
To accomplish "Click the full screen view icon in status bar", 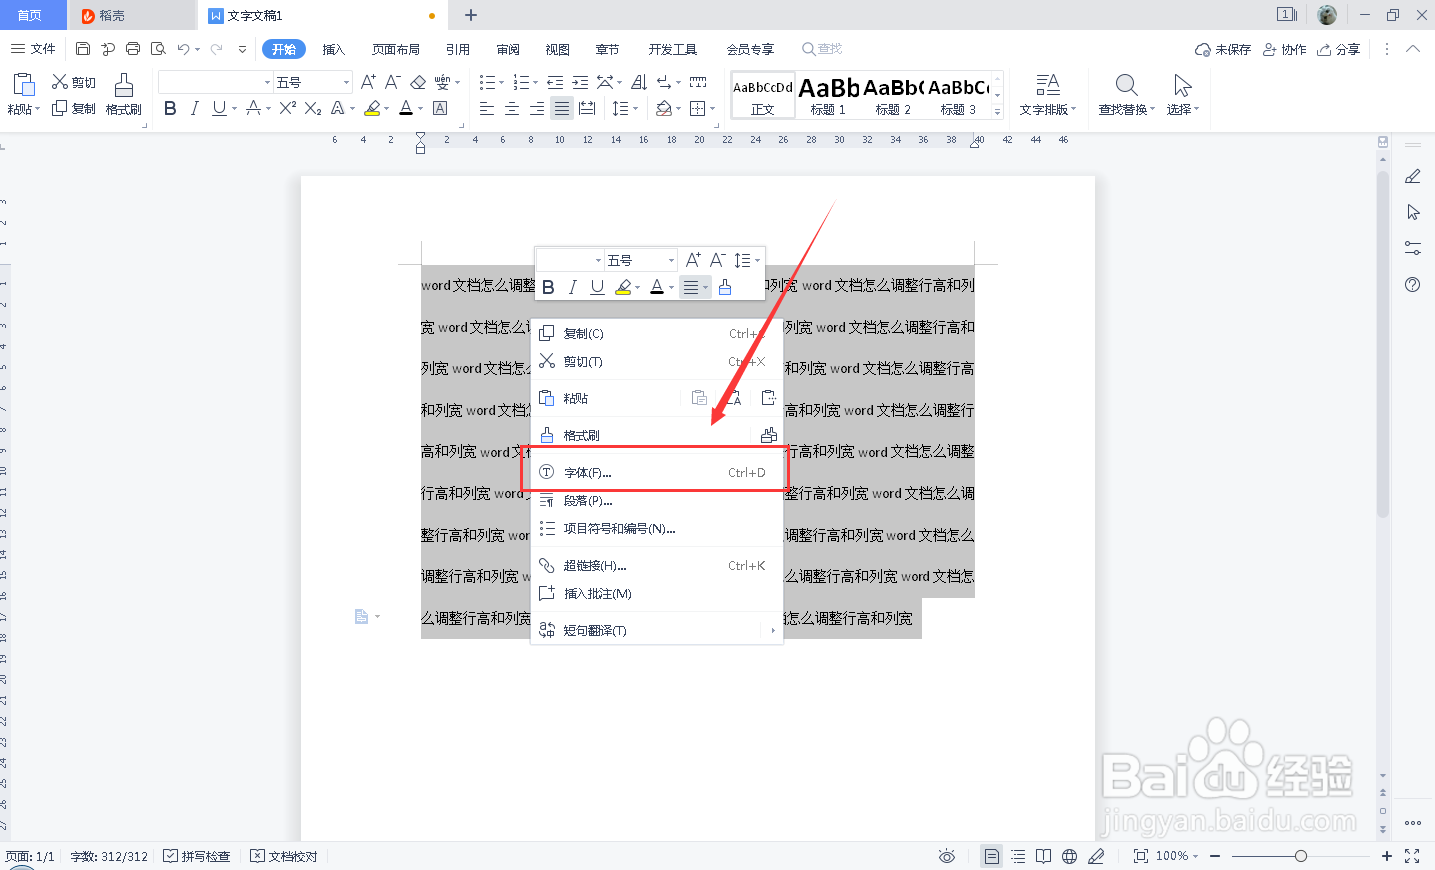I will click(x=1413, y=856).
